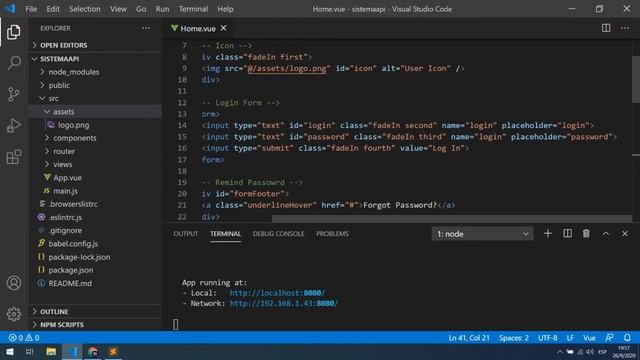The height and width of the screenshot is (360, 640).
Task: Switch to the PROBLEMS panel tab
Action: coord(332,233)
